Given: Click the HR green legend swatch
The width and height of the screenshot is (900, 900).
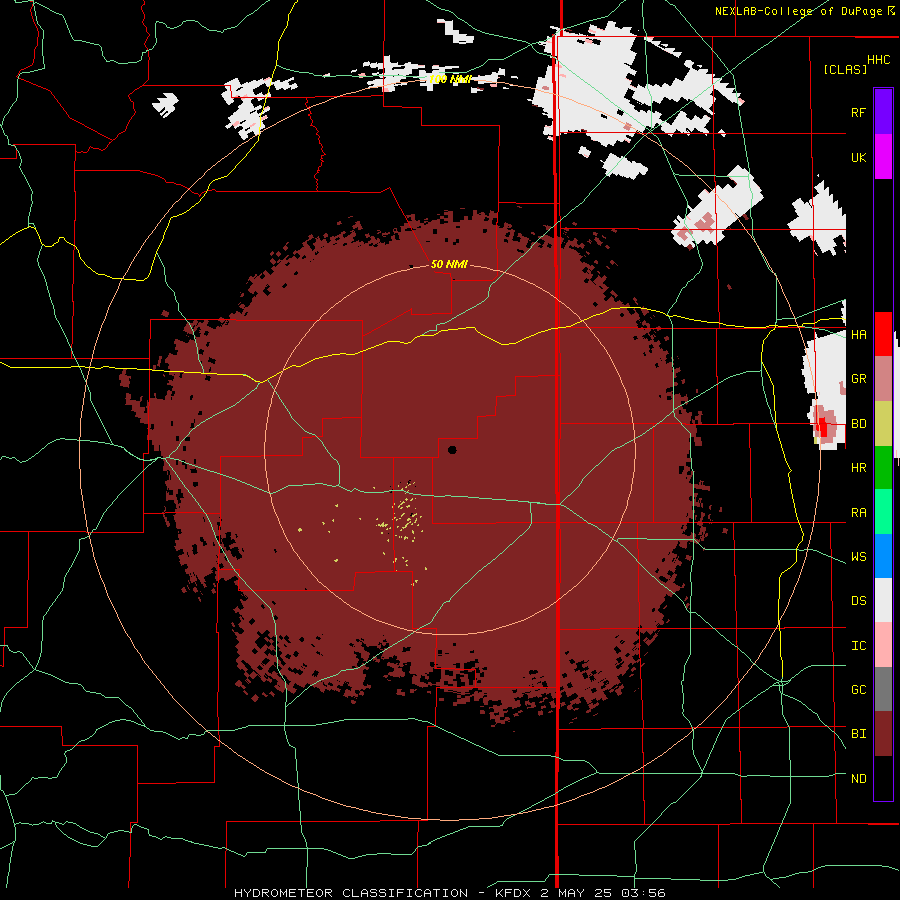Looking at the screenshot, I should pyautogui.click(x=883, y=468).
